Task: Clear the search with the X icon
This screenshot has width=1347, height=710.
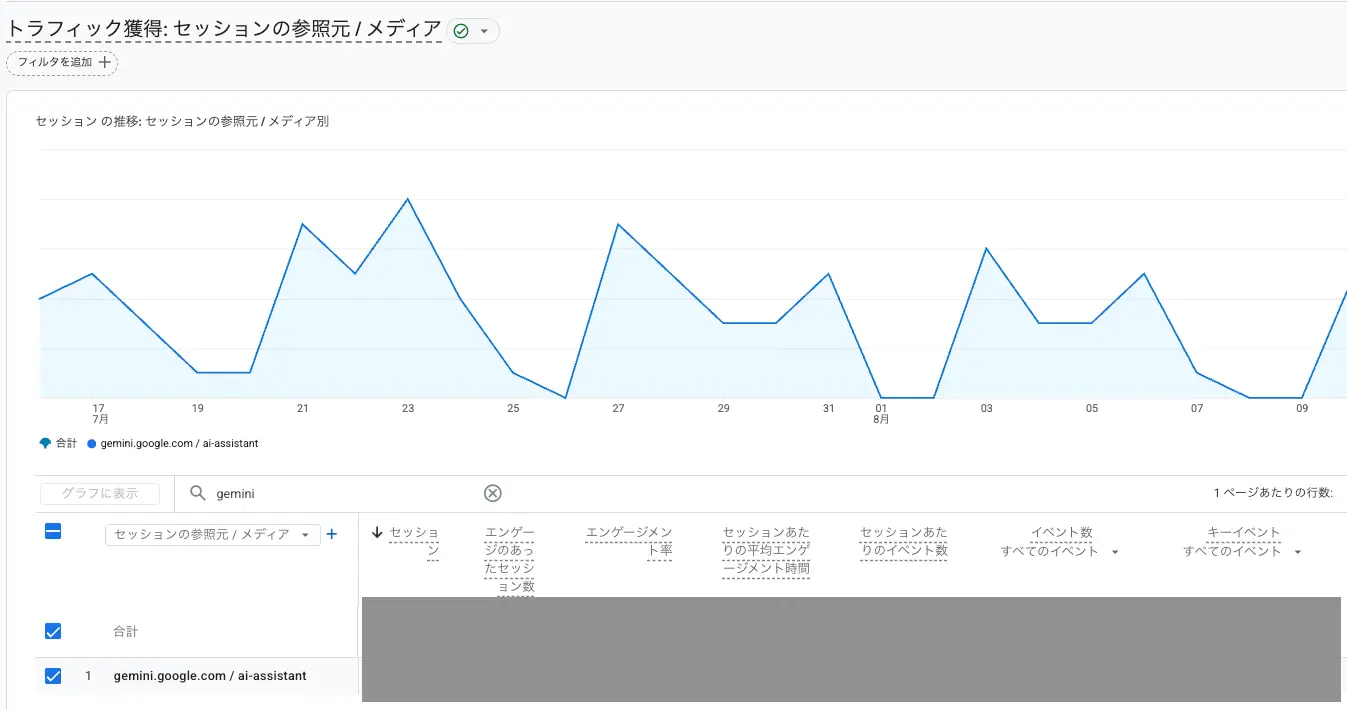Action: [x=493, y=493]
